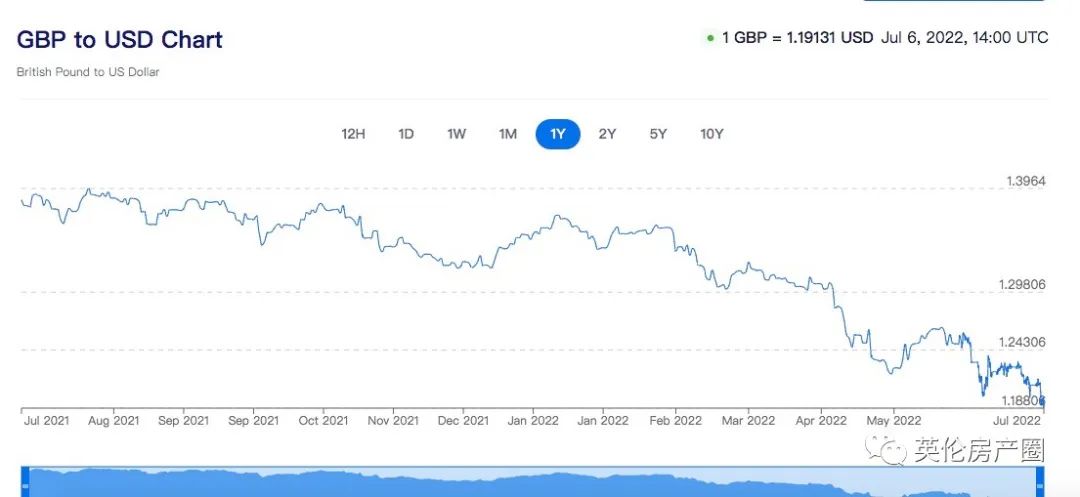Select the 12H time range tab
Viewport: 1080px width, 497px height.
353,134
